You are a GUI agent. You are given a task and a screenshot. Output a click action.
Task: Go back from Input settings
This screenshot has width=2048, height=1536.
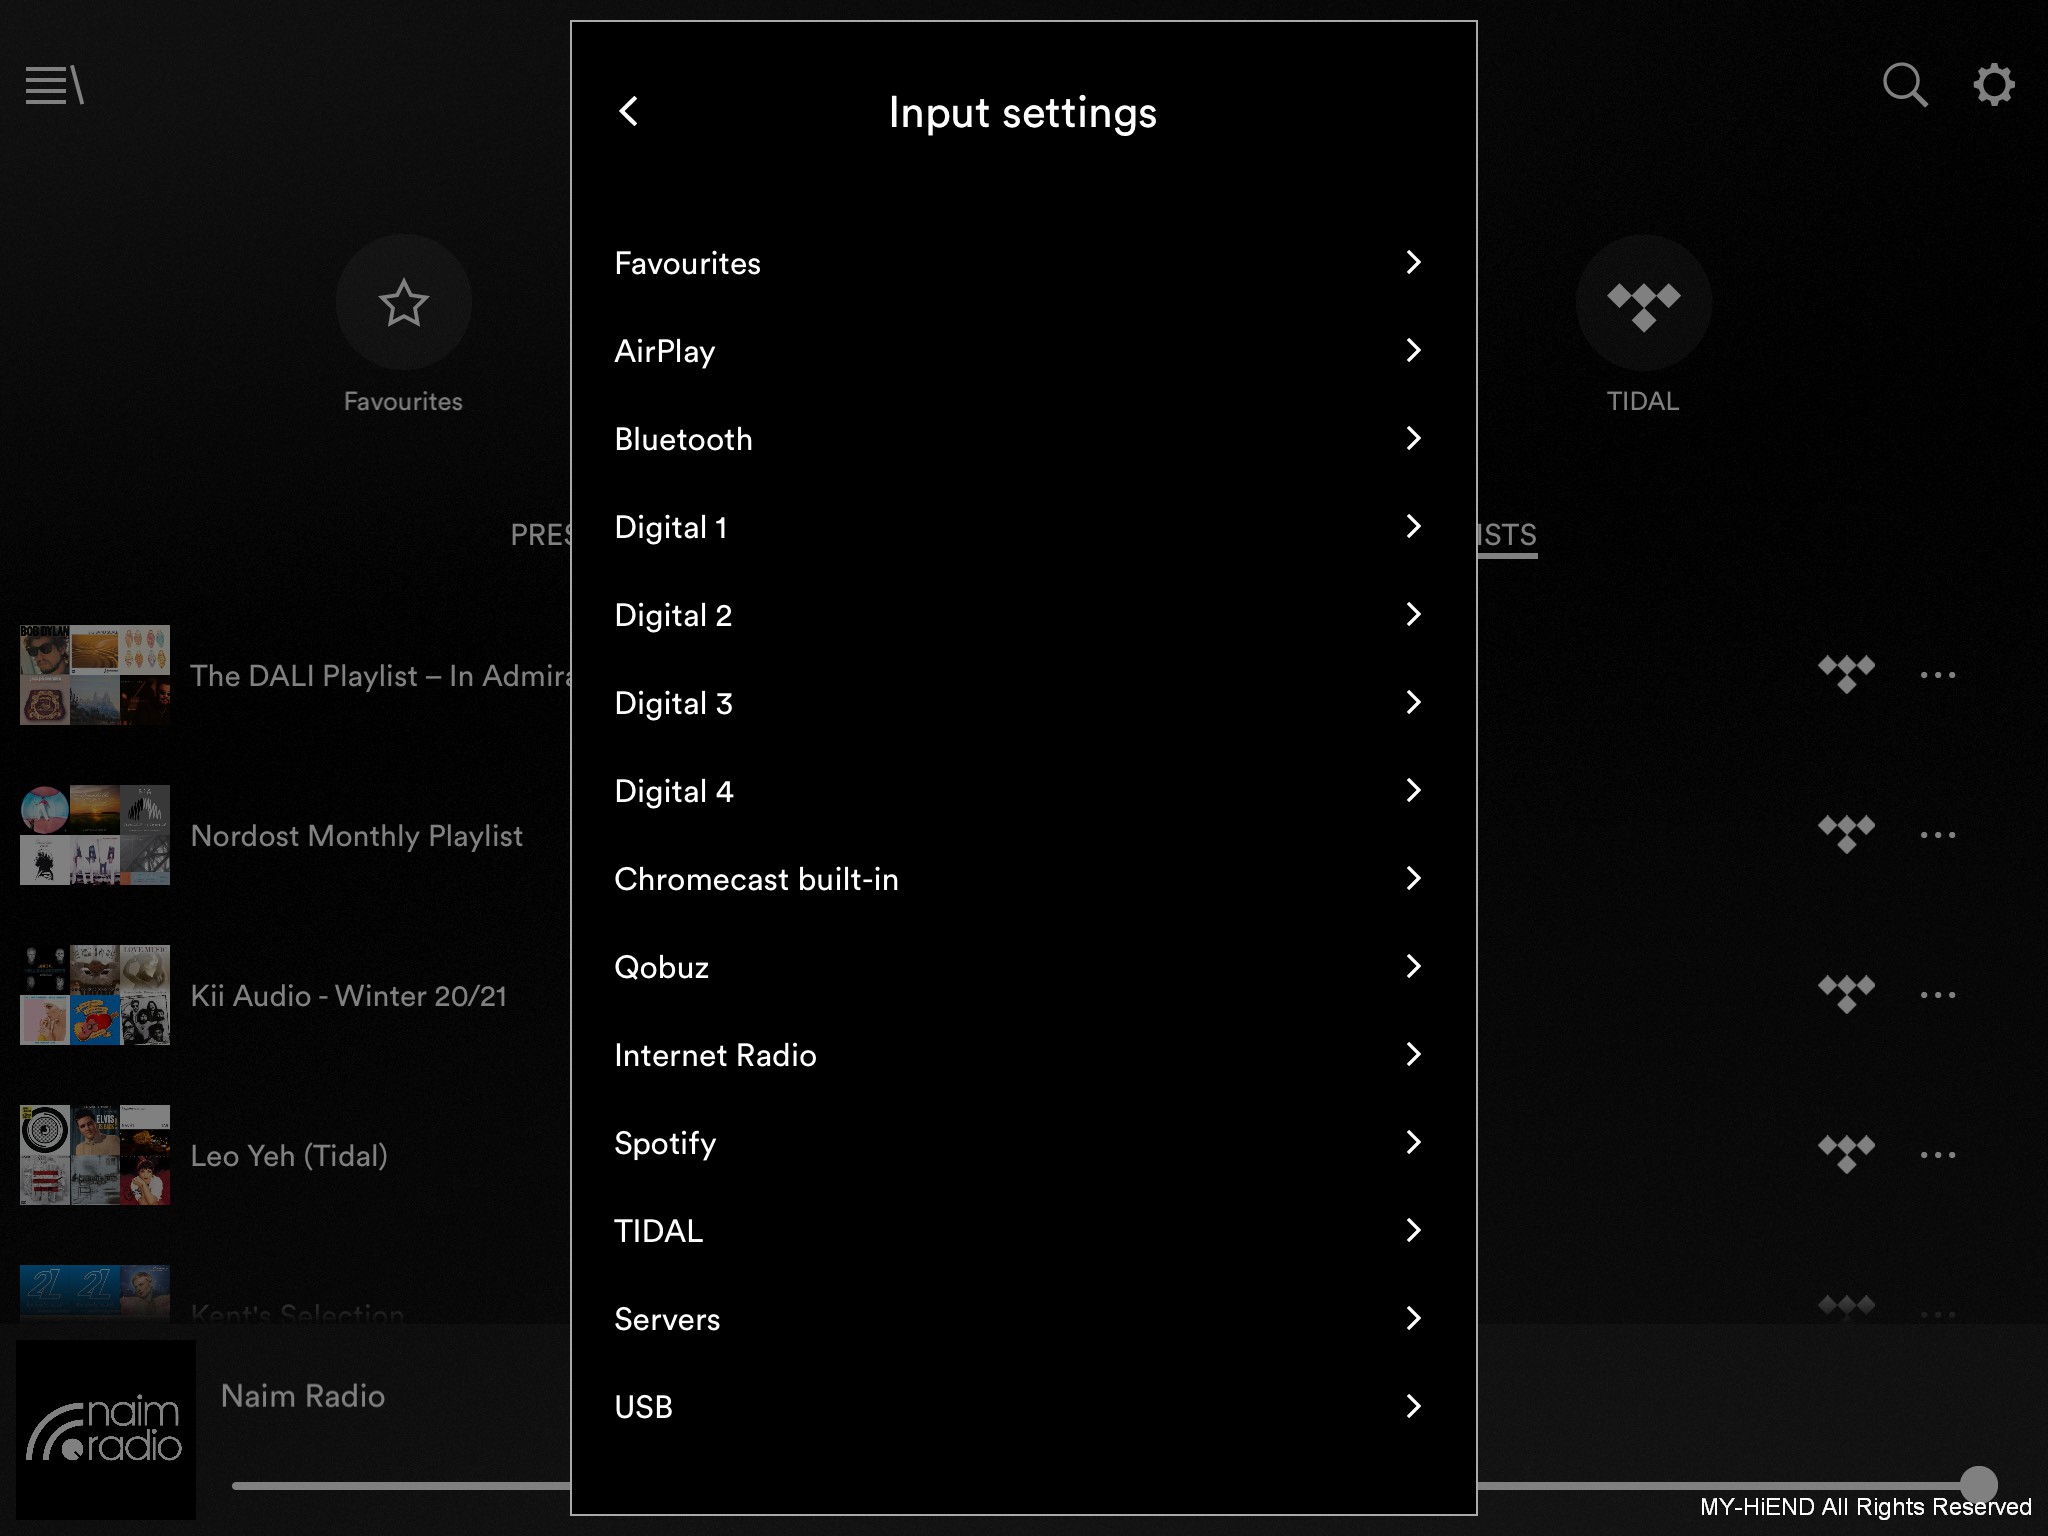coord(628,111)
